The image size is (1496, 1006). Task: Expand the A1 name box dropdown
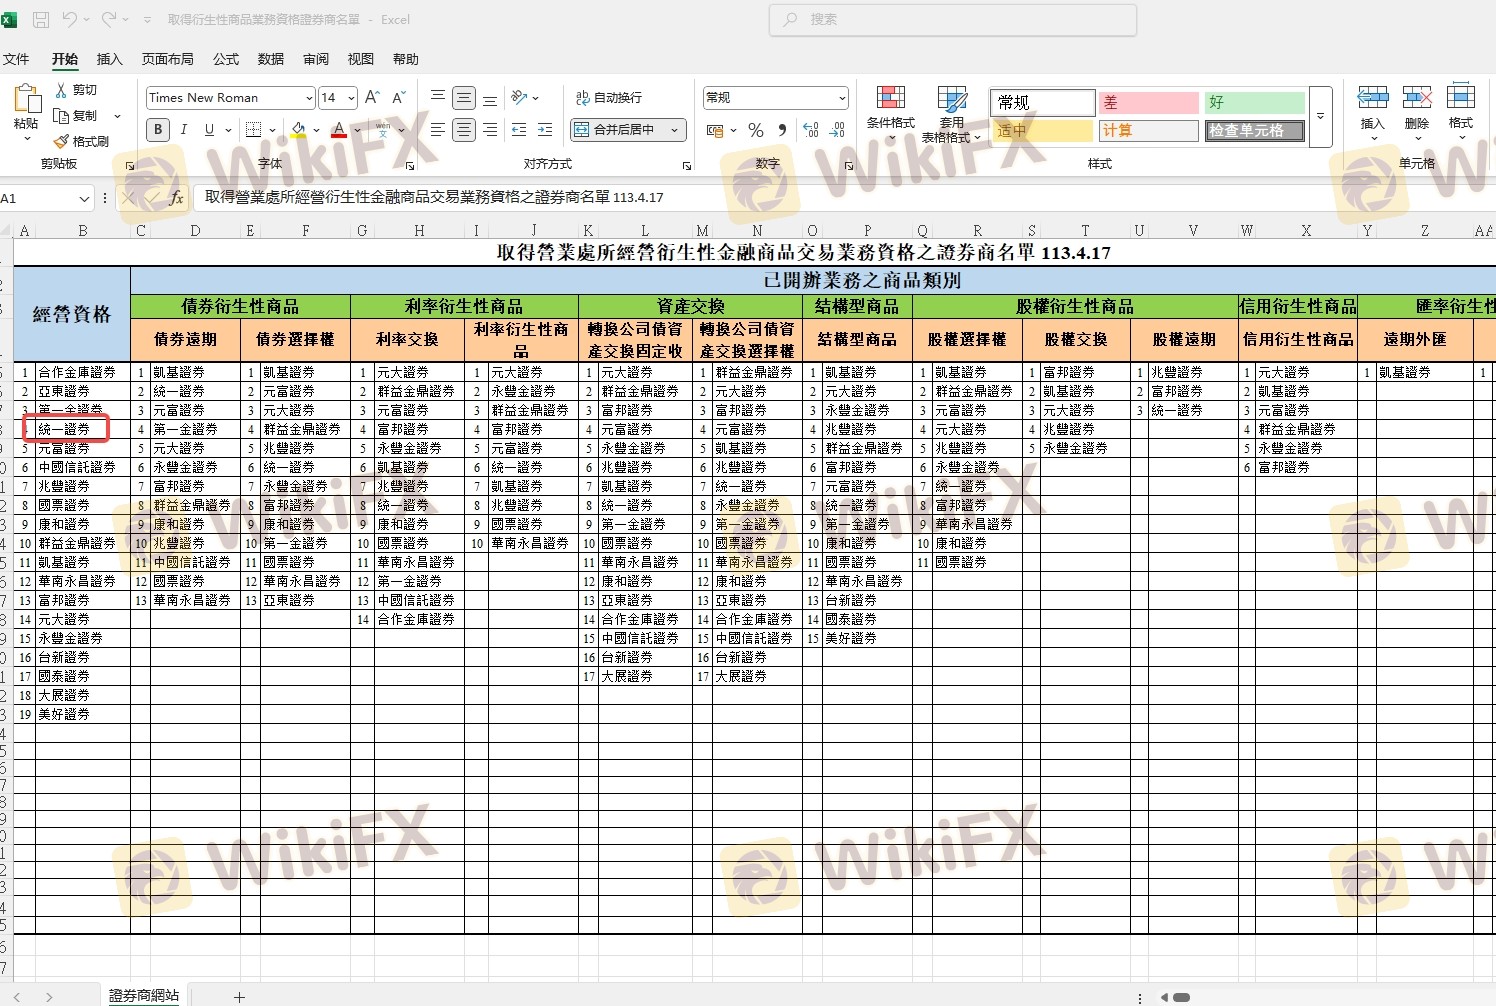pos(84,199)
